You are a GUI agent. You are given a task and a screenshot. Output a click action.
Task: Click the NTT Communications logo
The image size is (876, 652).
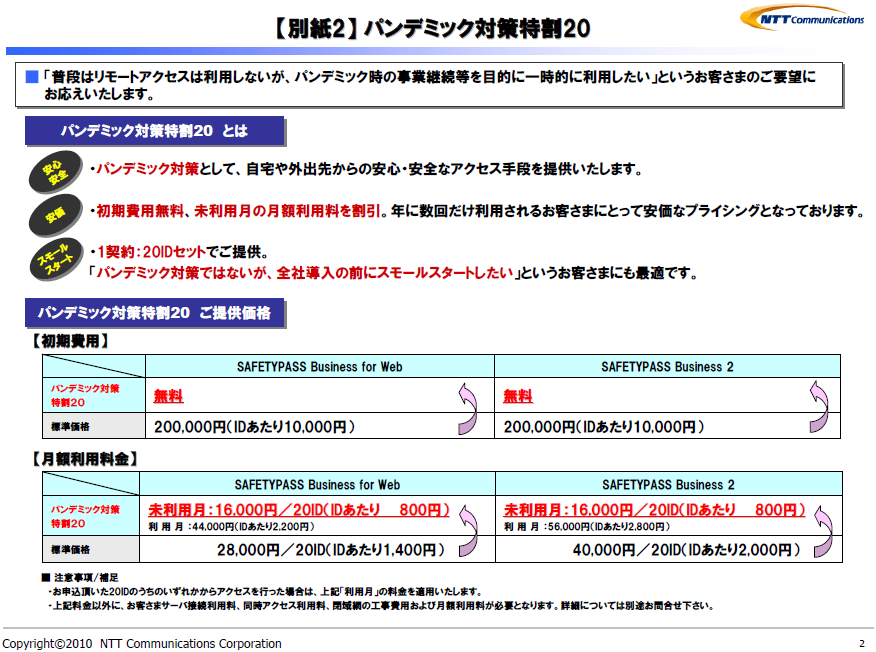(802, 18)
